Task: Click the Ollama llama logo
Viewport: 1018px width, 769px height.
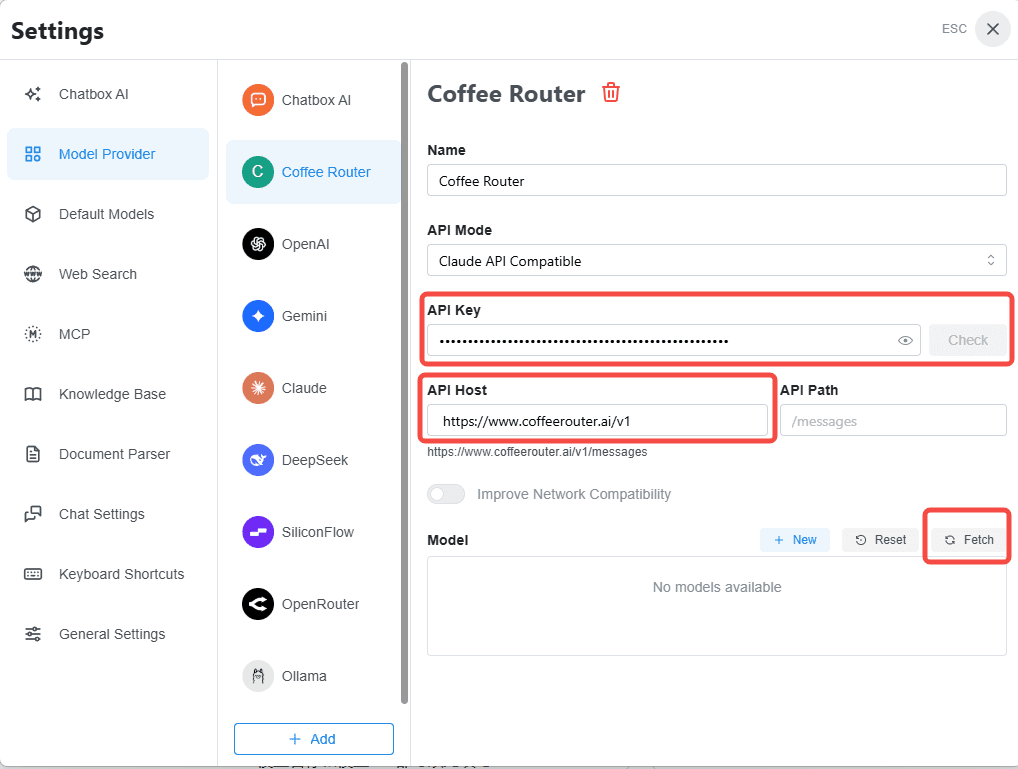Action: click(x=258, y=677)
